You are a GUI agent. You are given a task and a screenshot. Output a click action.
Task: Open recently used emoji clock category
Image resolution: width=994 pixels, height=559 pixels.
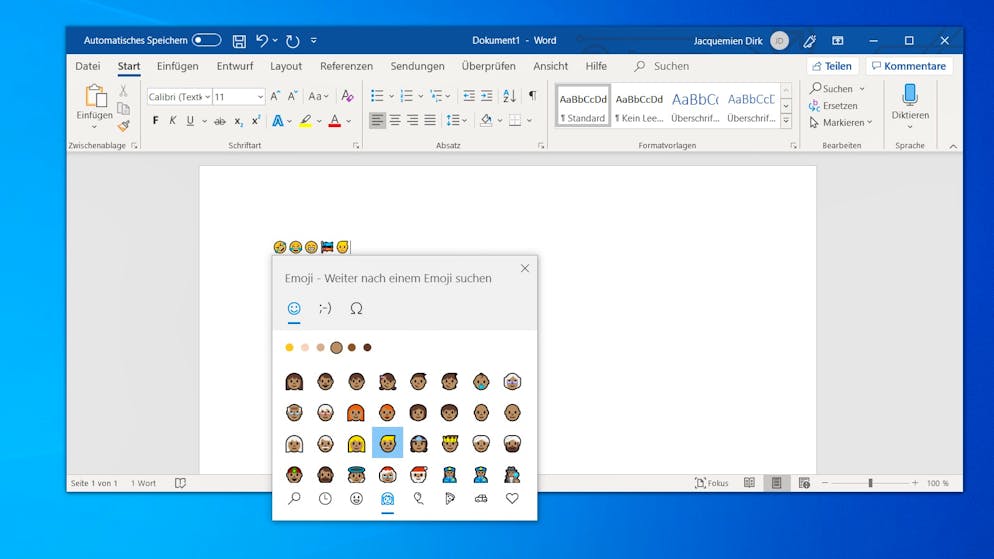point(325,499)
